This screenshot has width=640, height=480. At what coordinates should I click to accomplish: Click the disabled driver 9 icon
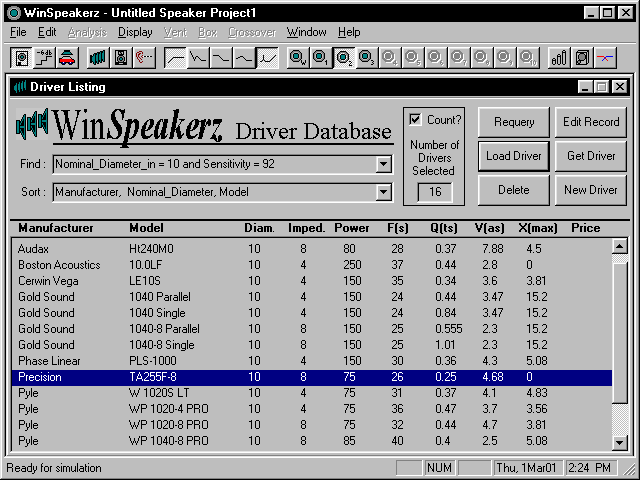505,58
